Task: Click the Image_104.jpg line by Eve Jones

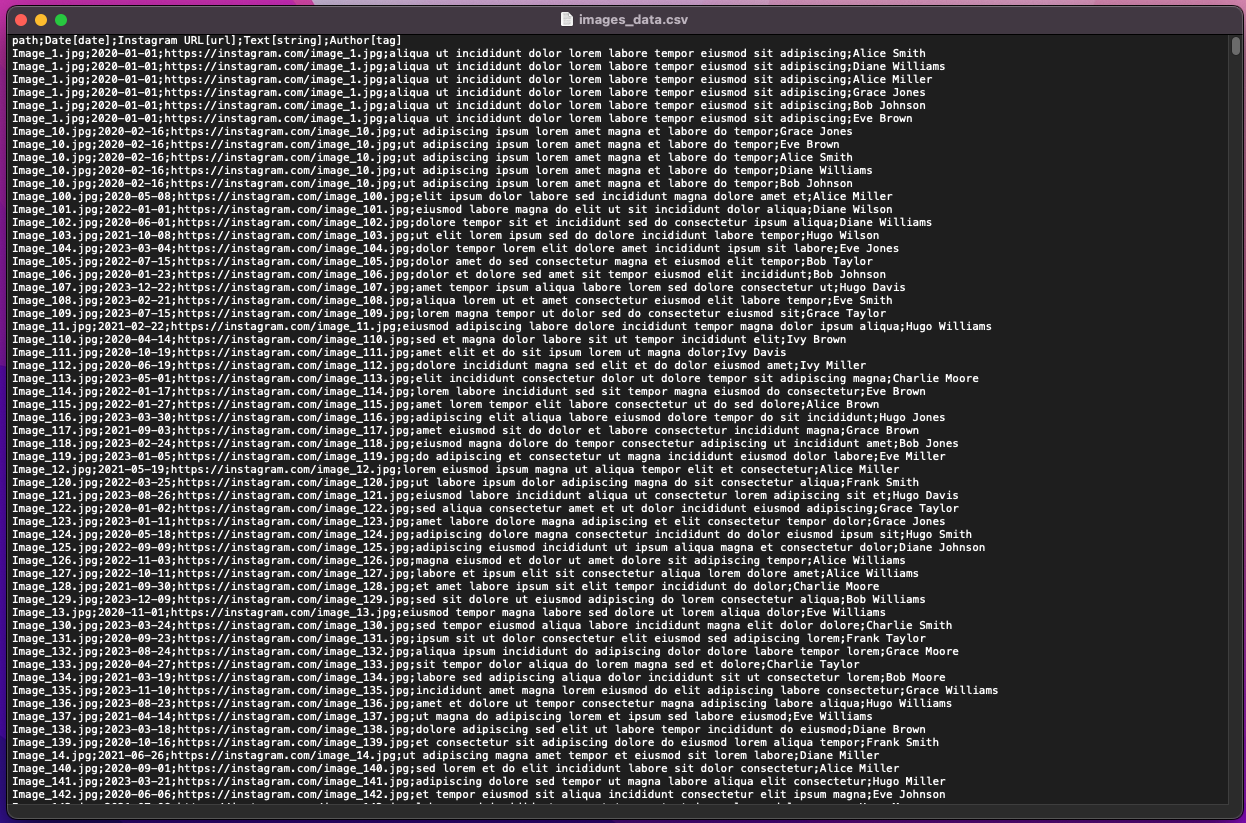Action: click(x=456, y=248)
